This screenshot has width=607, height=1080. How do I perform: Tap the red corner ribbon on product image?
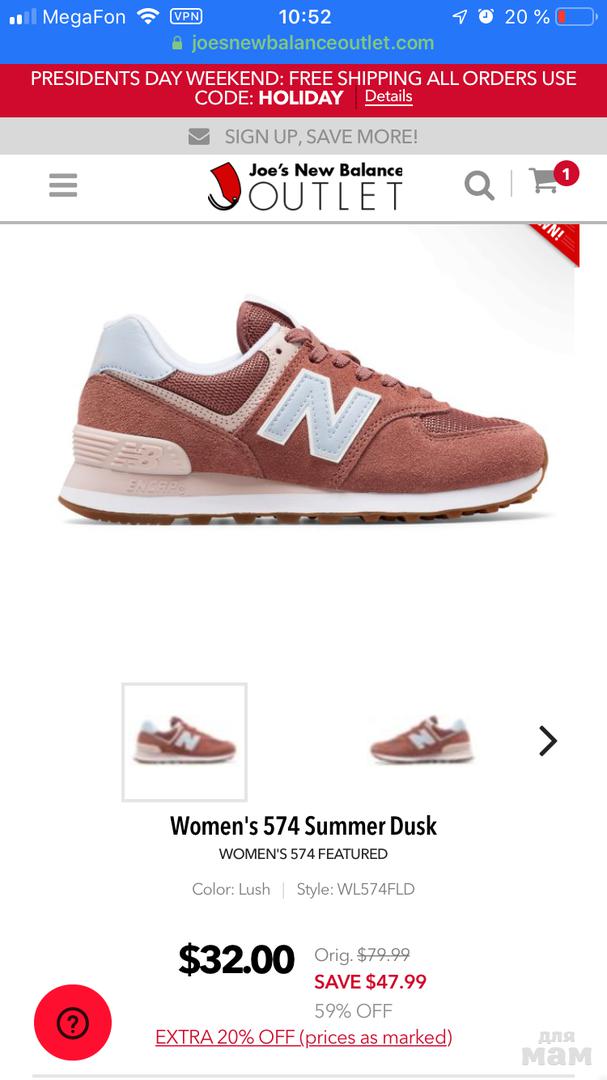click(x=557, y=242)
